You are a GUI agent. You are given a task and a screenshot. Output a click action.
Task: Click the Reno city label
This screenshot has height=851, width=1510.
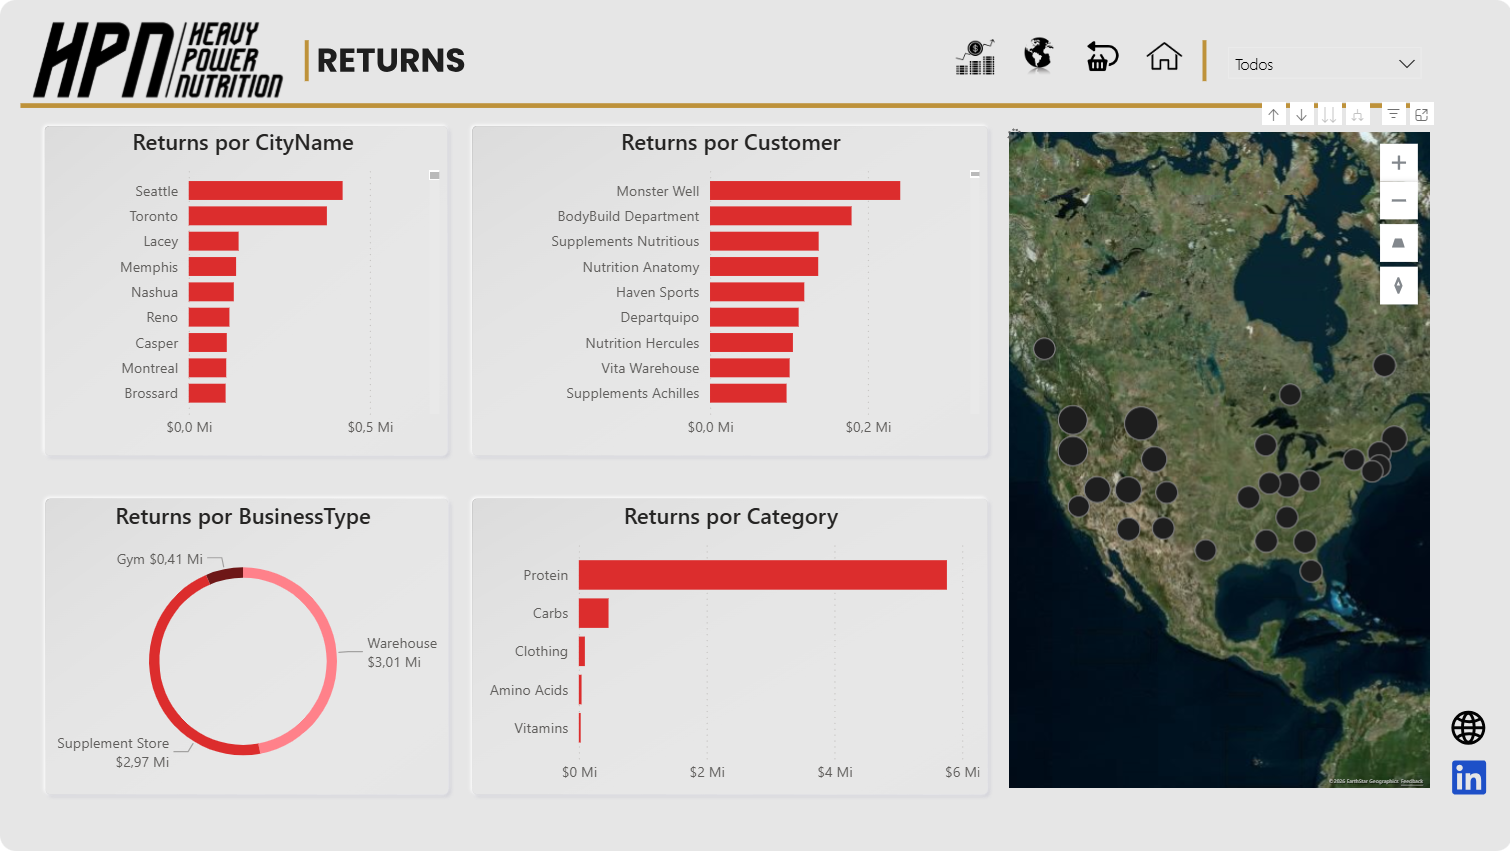tap(162, 317)
